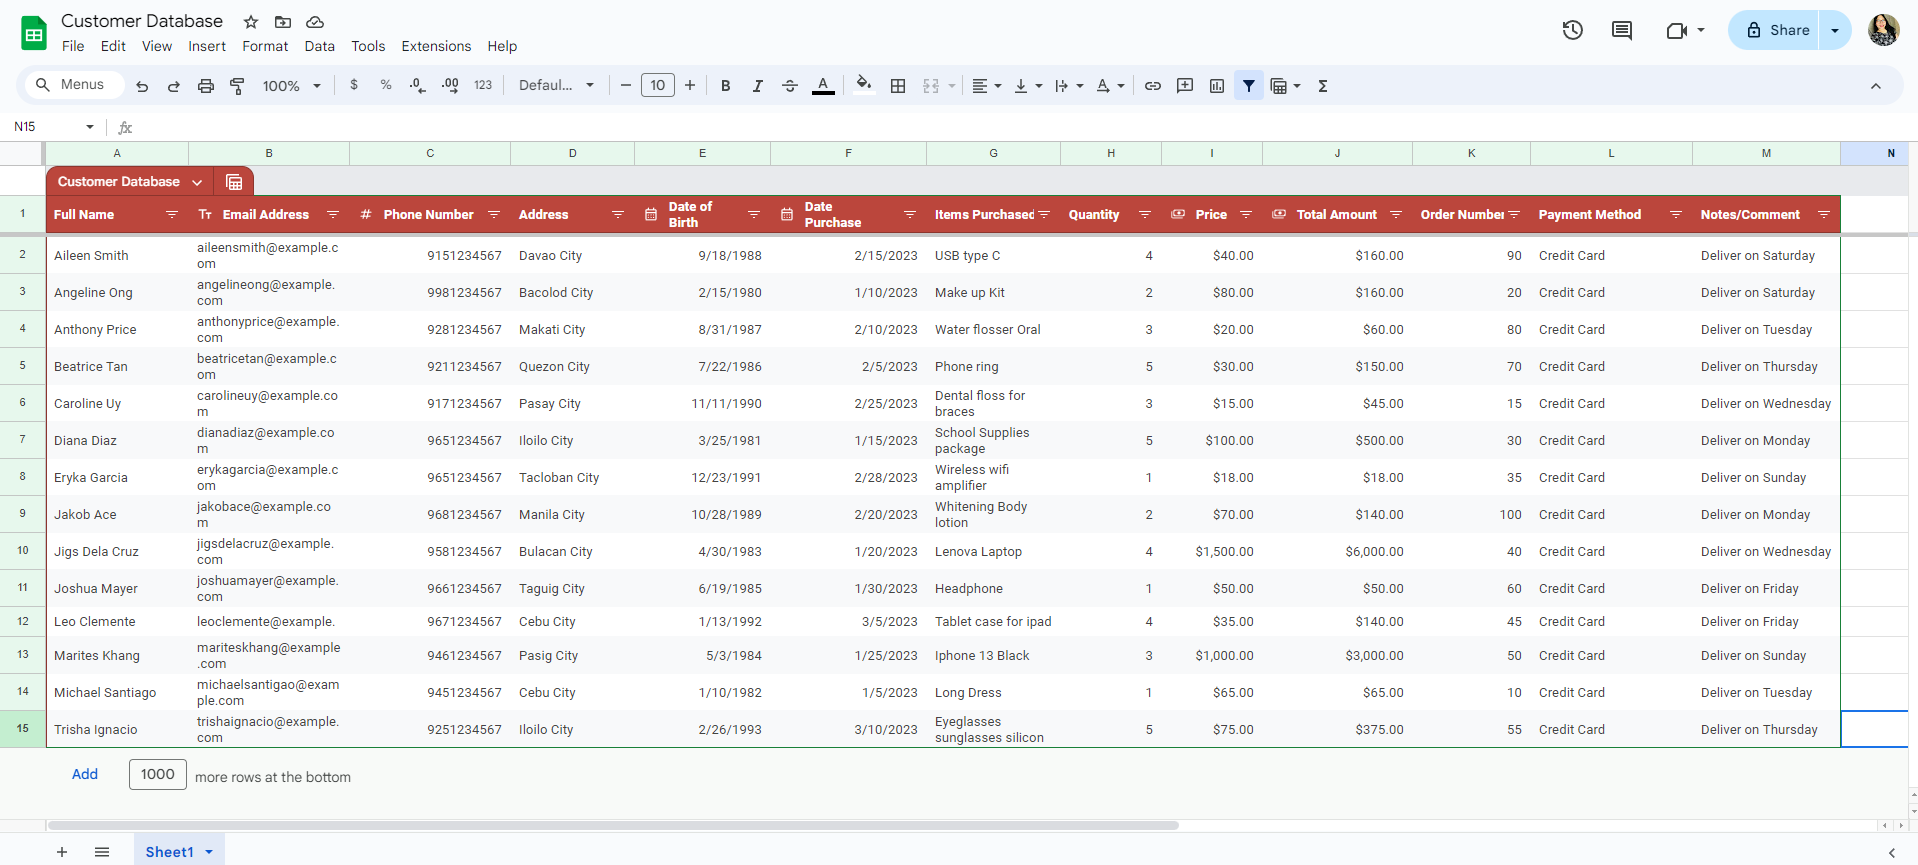Screen dimensions: 1918x865
Task: Open the Payment Method column filter
Action: (1676, 215)
